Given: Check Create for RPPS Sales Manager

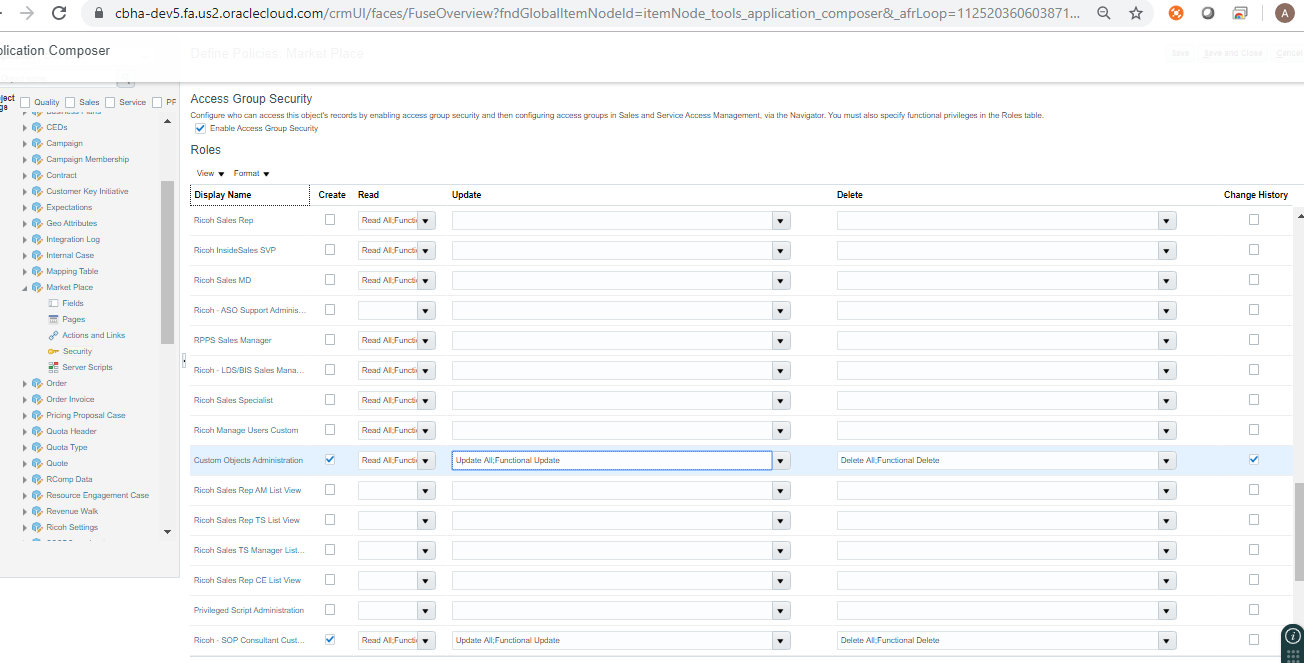Looking at the screenshot, I should [330, 339].
